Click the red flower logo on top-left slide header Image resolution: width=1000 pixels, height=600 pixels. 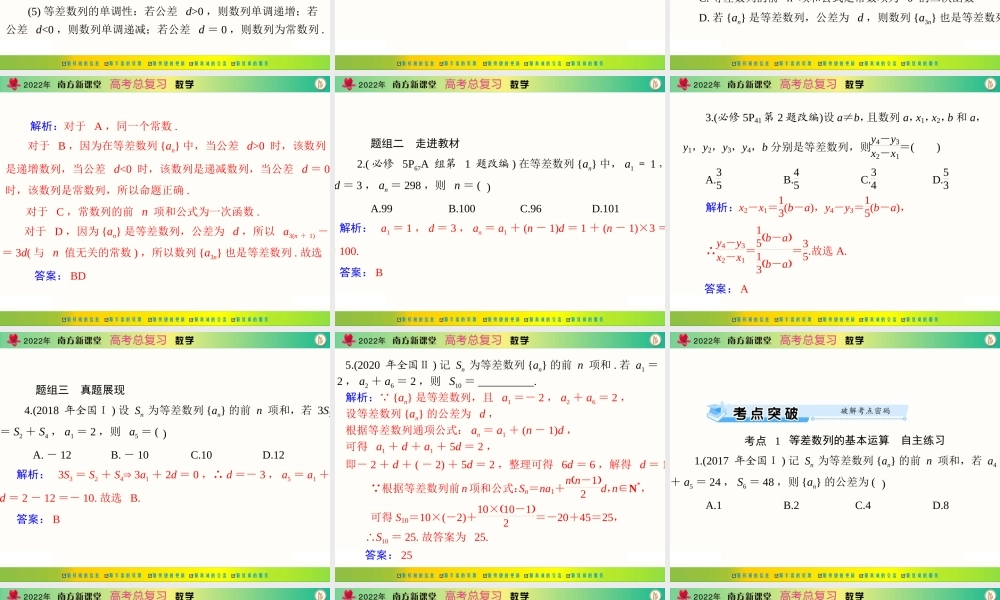tap(12, 84)
